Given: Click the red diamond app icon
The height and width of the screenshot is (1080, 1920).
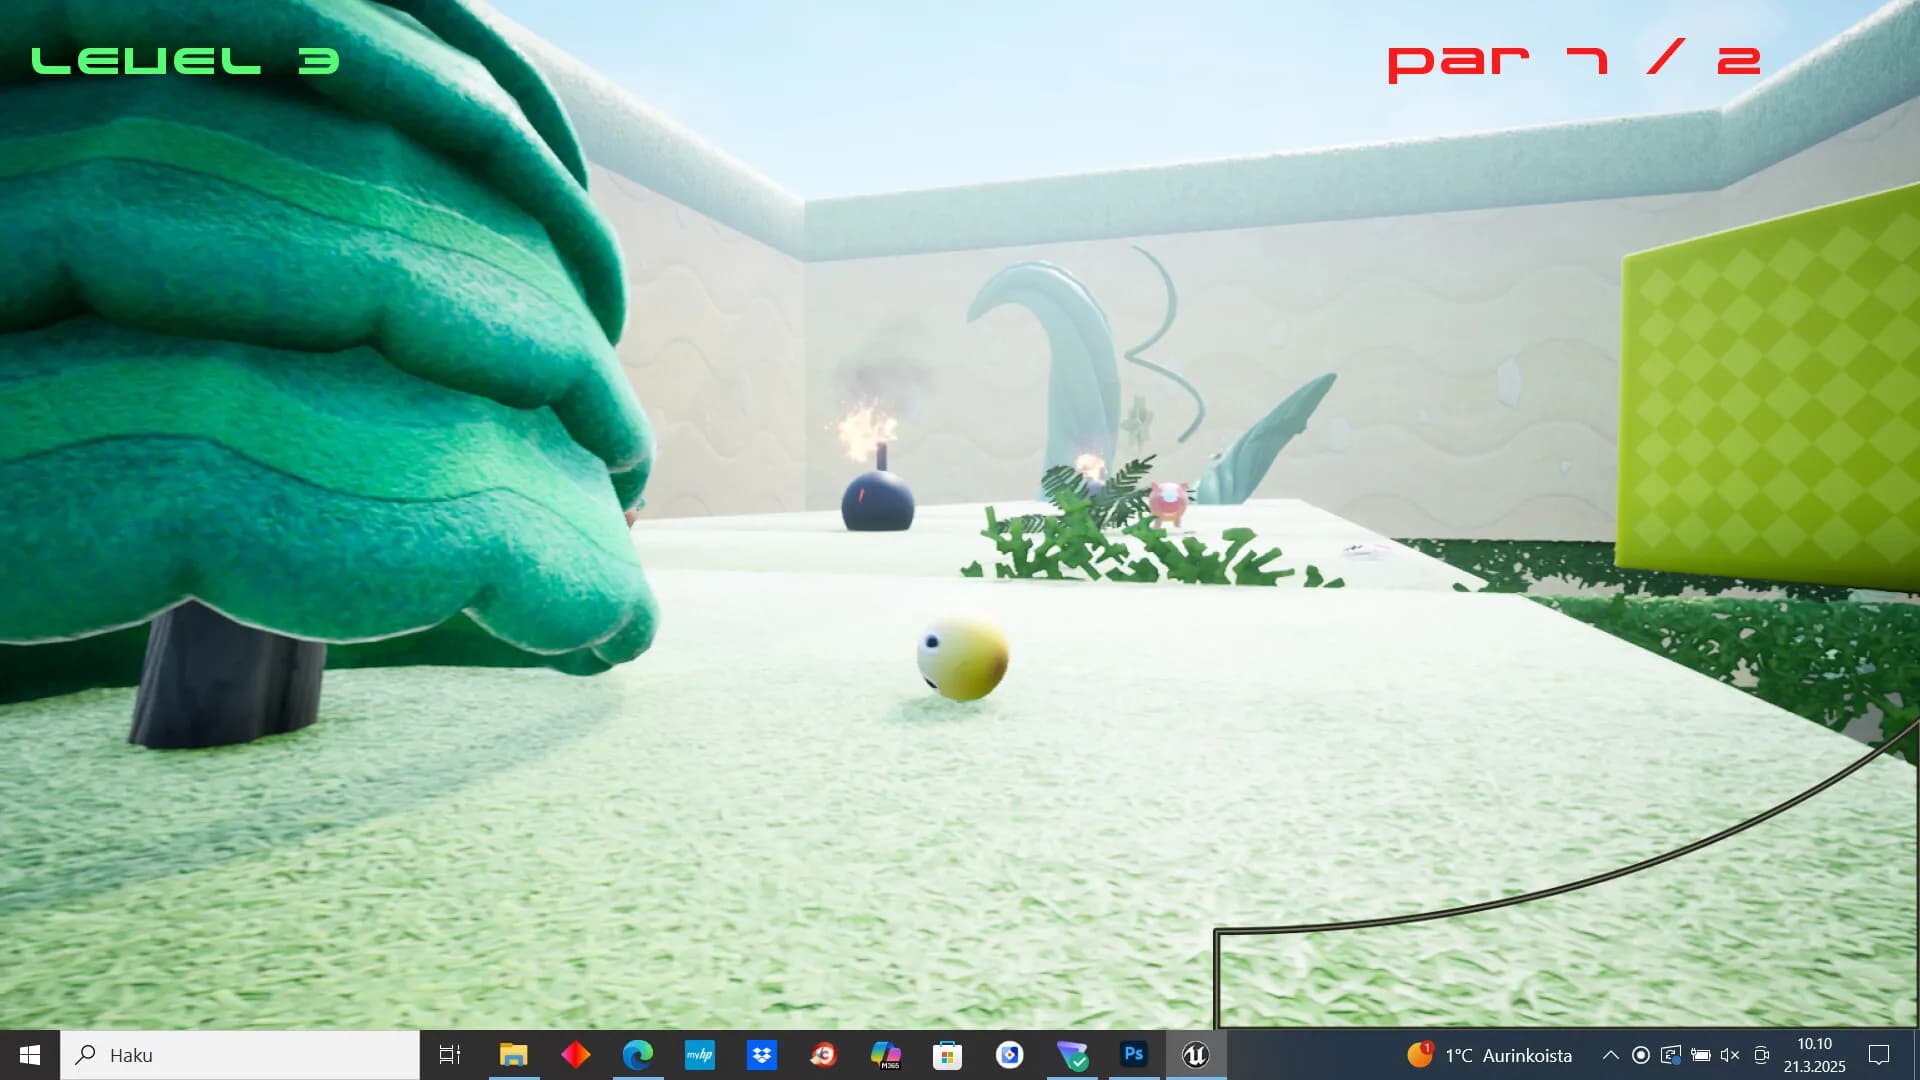Looking at the screenshot, I should [x=576, y=1055].
